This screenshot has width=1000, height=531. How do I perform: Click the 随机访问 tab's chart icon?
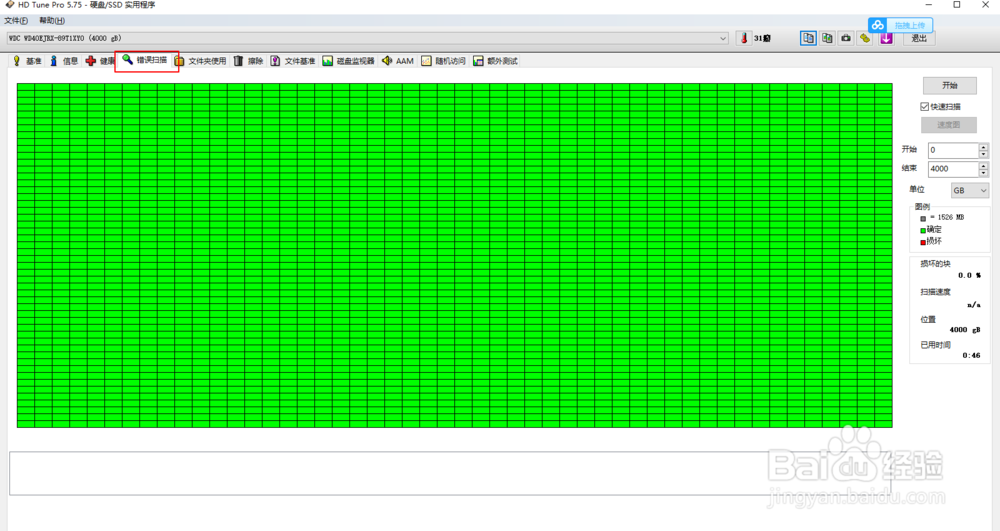(x=426, y=61)
